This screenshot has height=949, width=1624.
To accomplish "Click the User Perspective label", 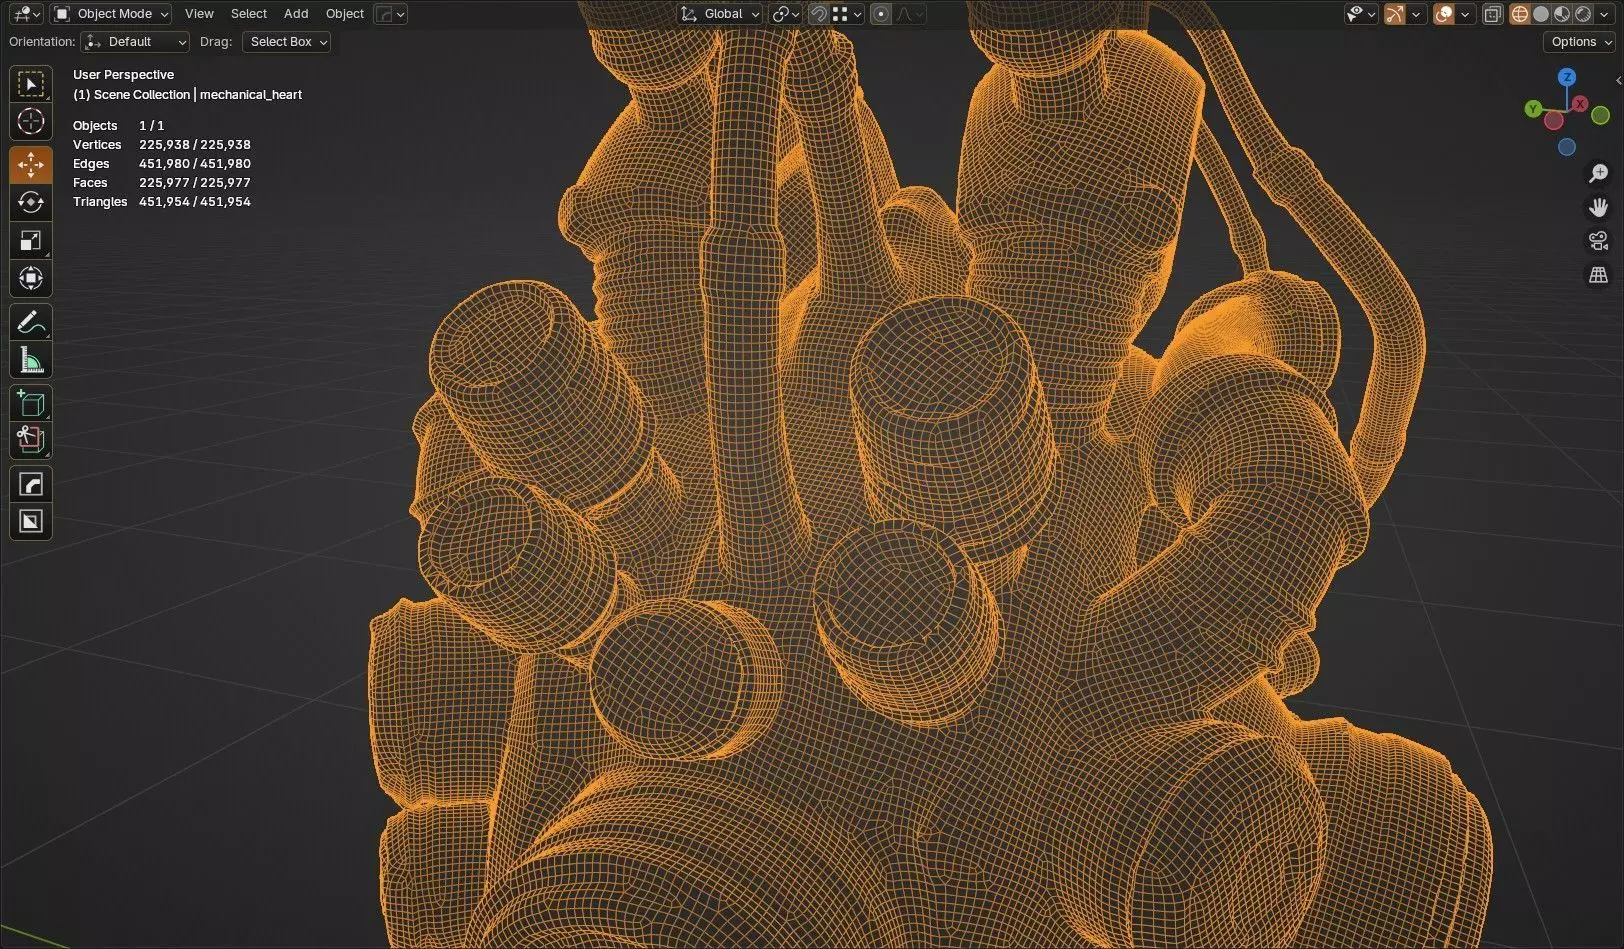I will tap(123, 75).
